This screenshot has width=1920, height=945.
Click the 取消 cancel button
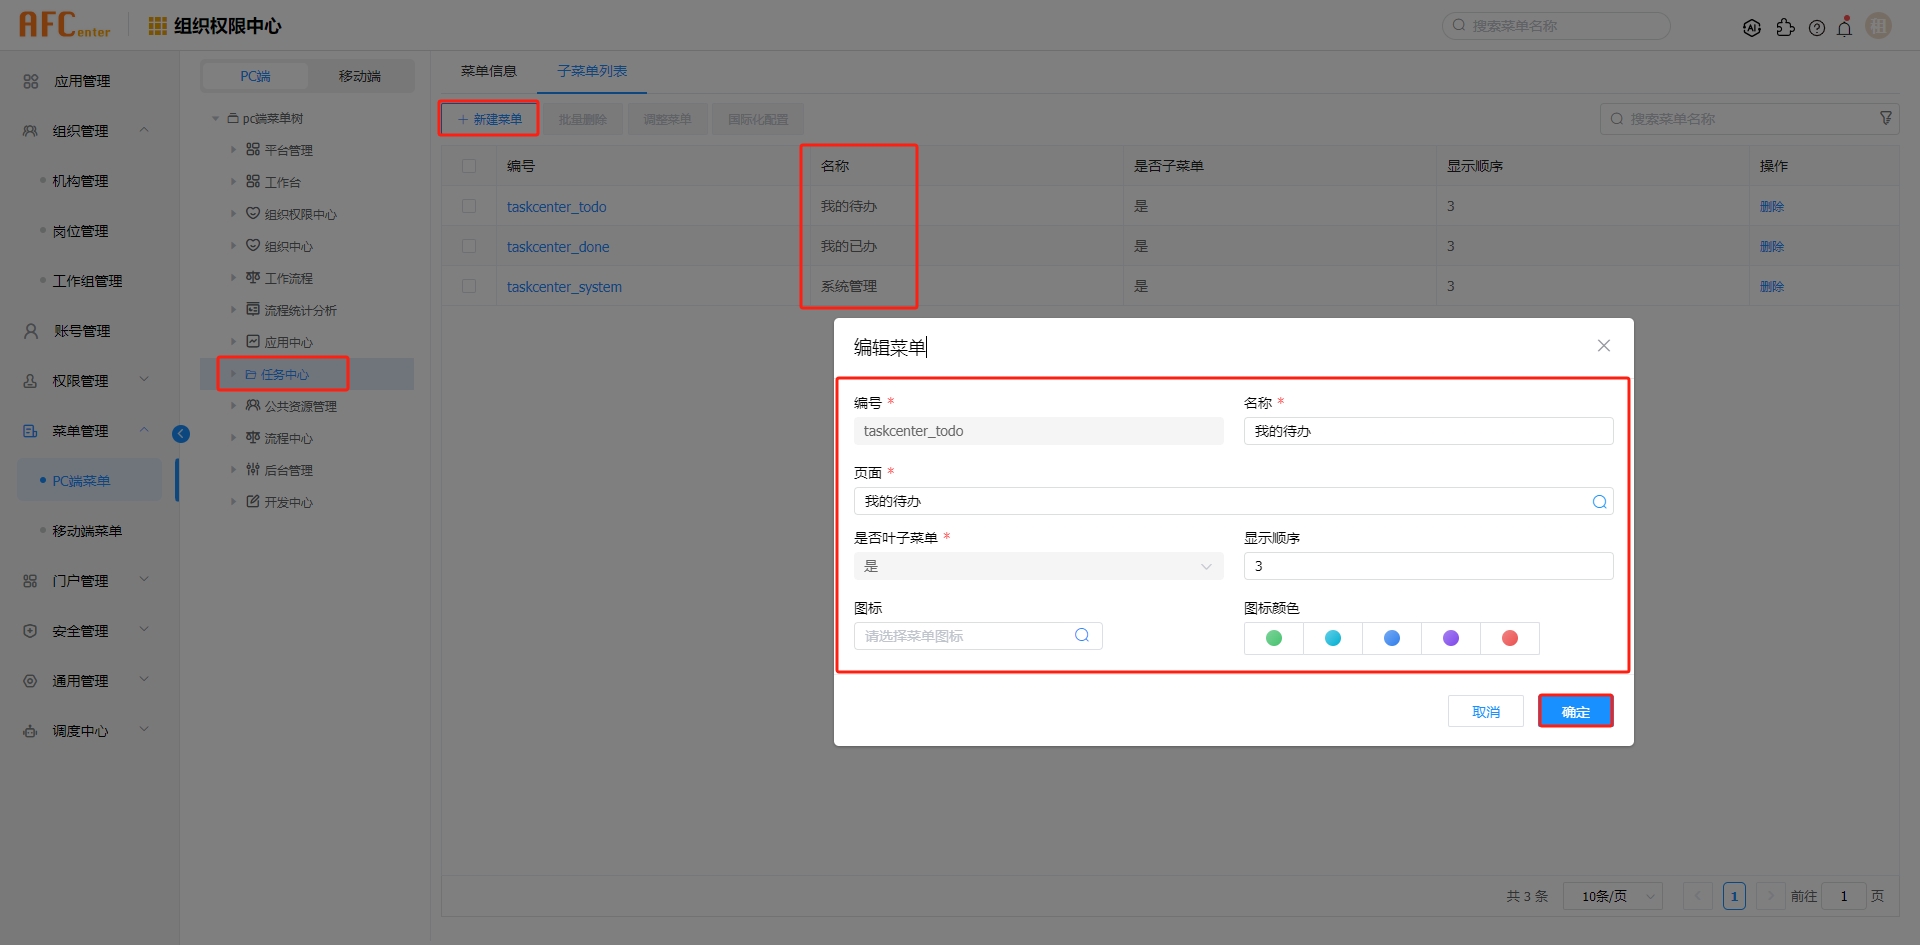(1485, 711)
